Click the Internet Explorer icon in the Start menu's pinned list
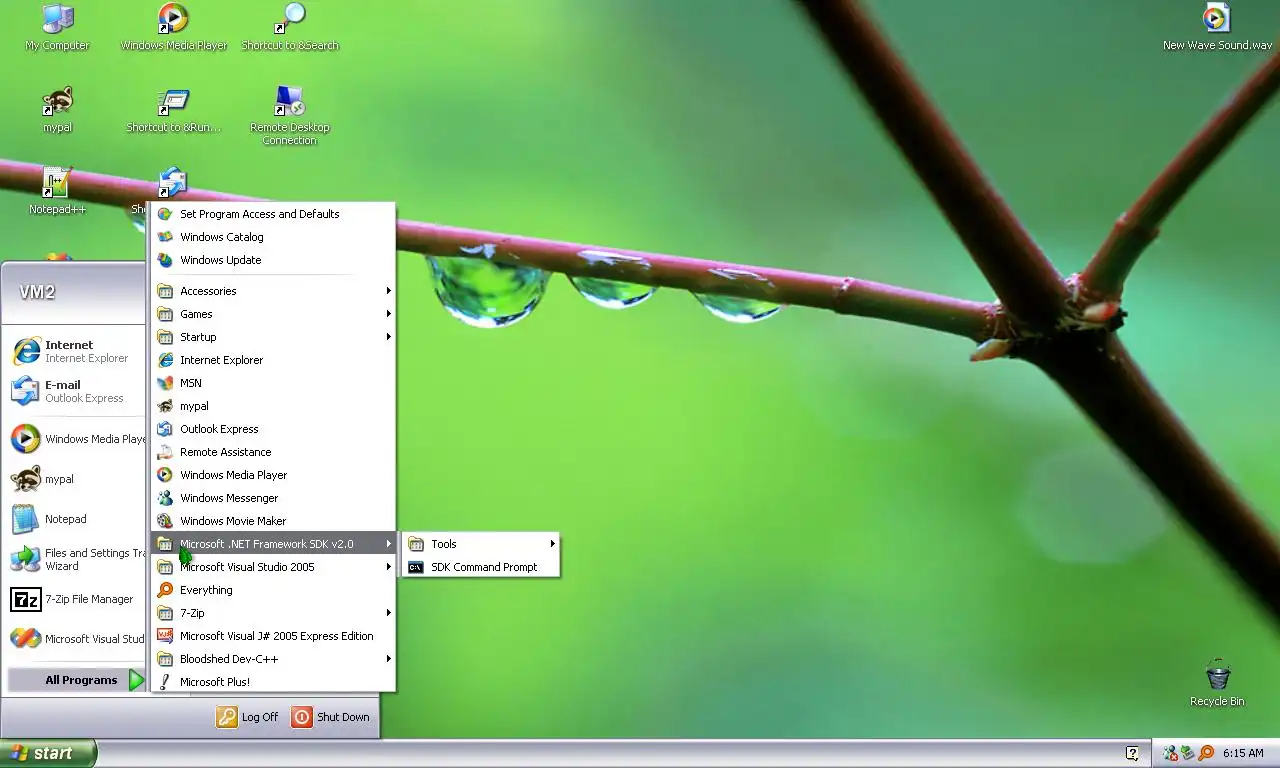 pyautogui.click(x=26, y=351)
